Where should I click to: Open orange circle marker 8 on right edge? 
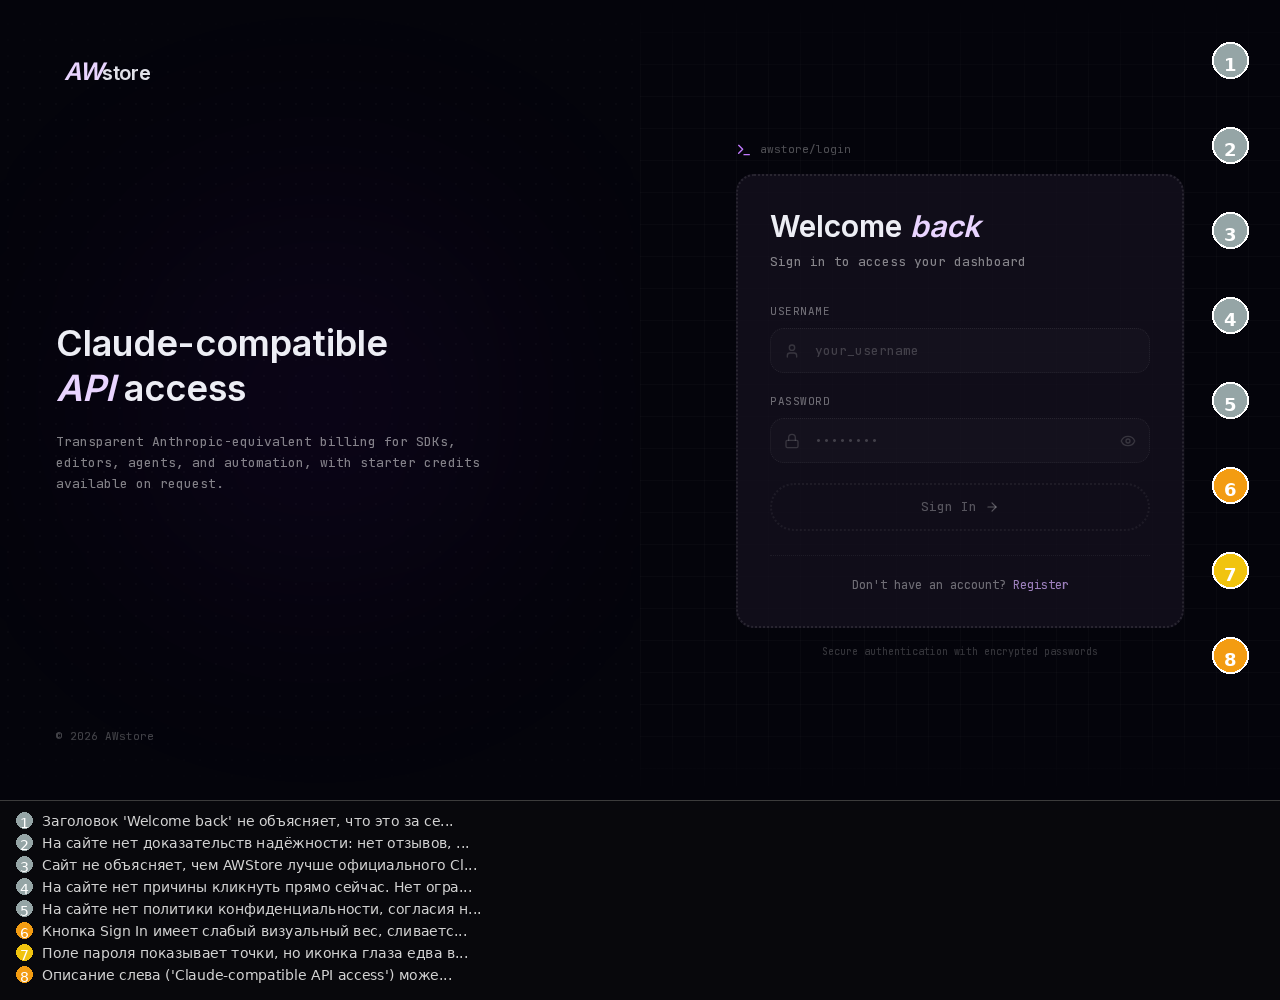tap(1230, 656)
